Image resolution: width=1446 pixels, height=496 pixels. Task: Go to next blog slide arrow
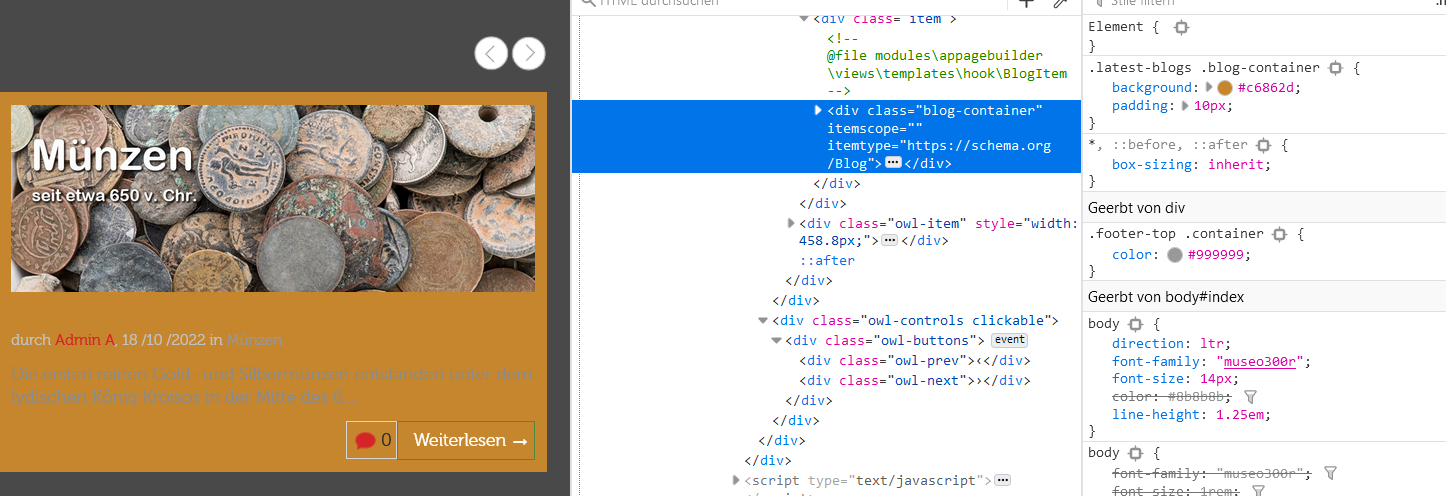click(529, 52)
